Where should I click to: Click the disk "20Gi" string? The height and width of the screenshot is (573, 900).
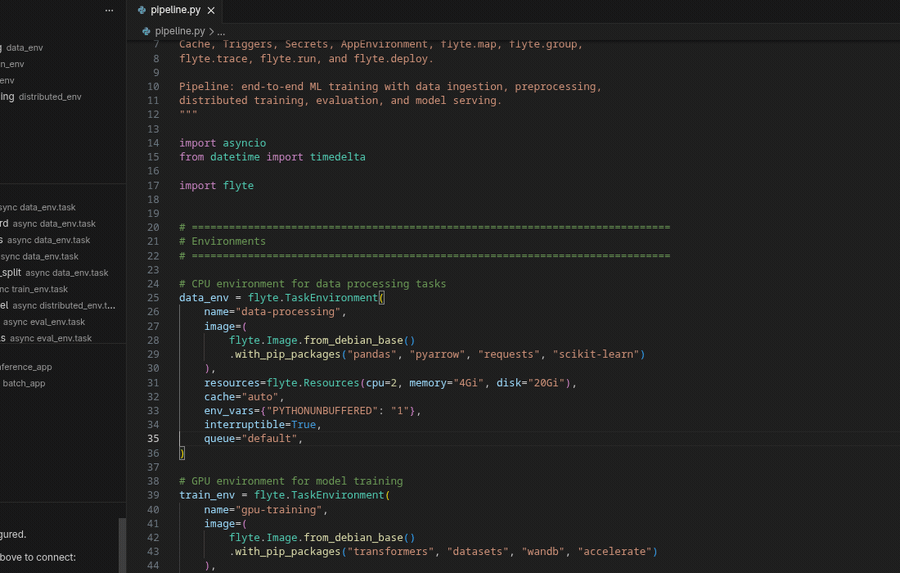click(546, 382)
